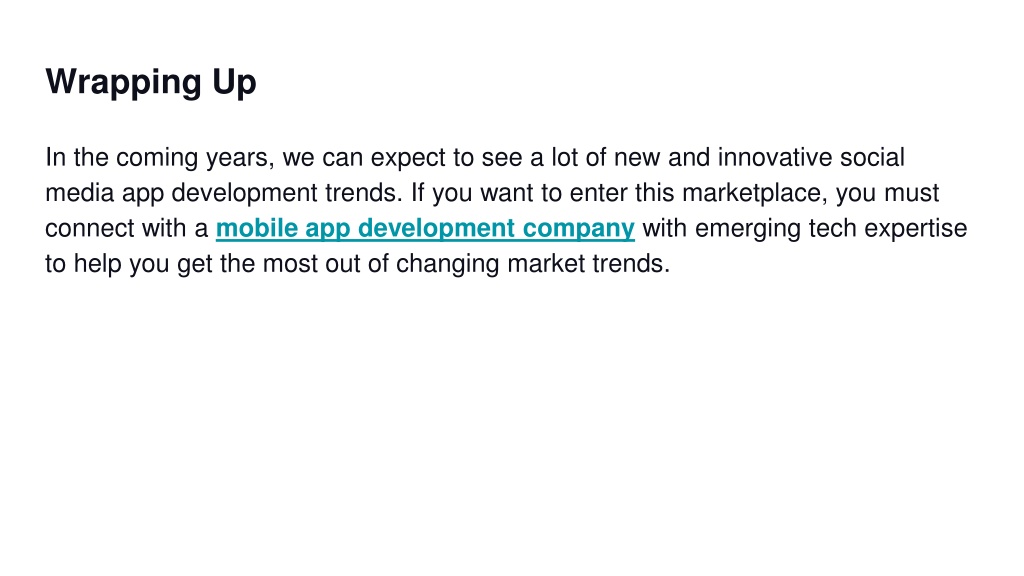Click the word 'development' inside the underlined link
This screenshot has width=1024, height=576.
pos(437,229)
